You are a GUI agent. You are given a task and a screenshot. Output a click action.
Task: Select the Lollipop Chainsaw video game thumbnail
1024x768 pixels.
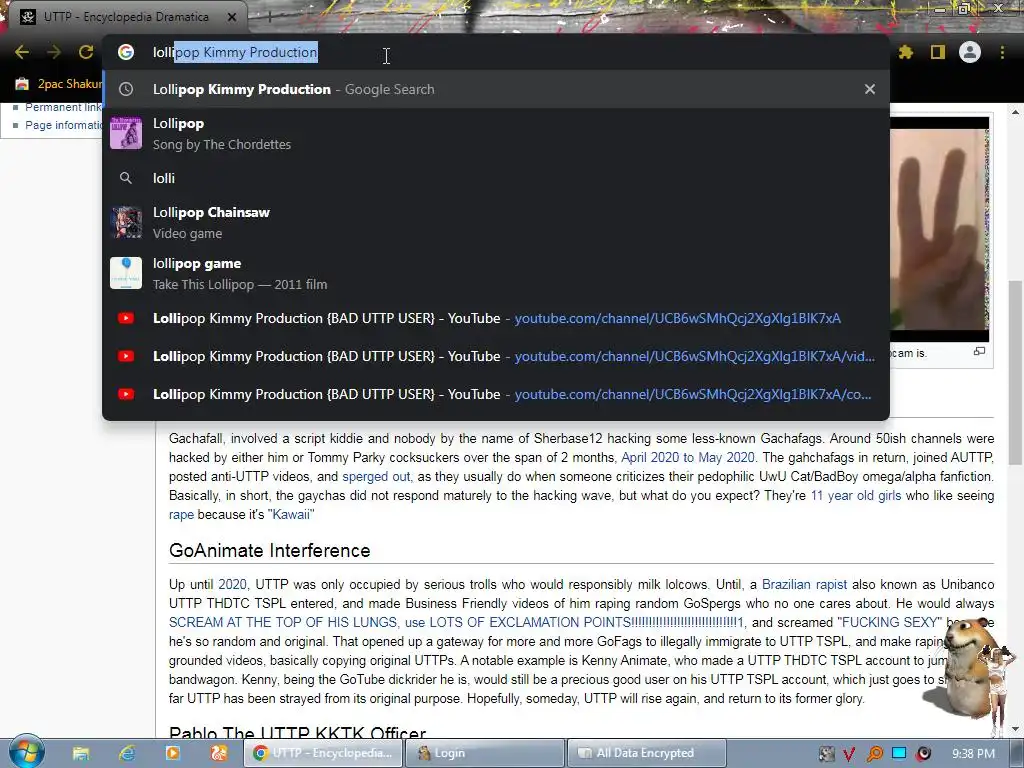click(x=126, y=222)
